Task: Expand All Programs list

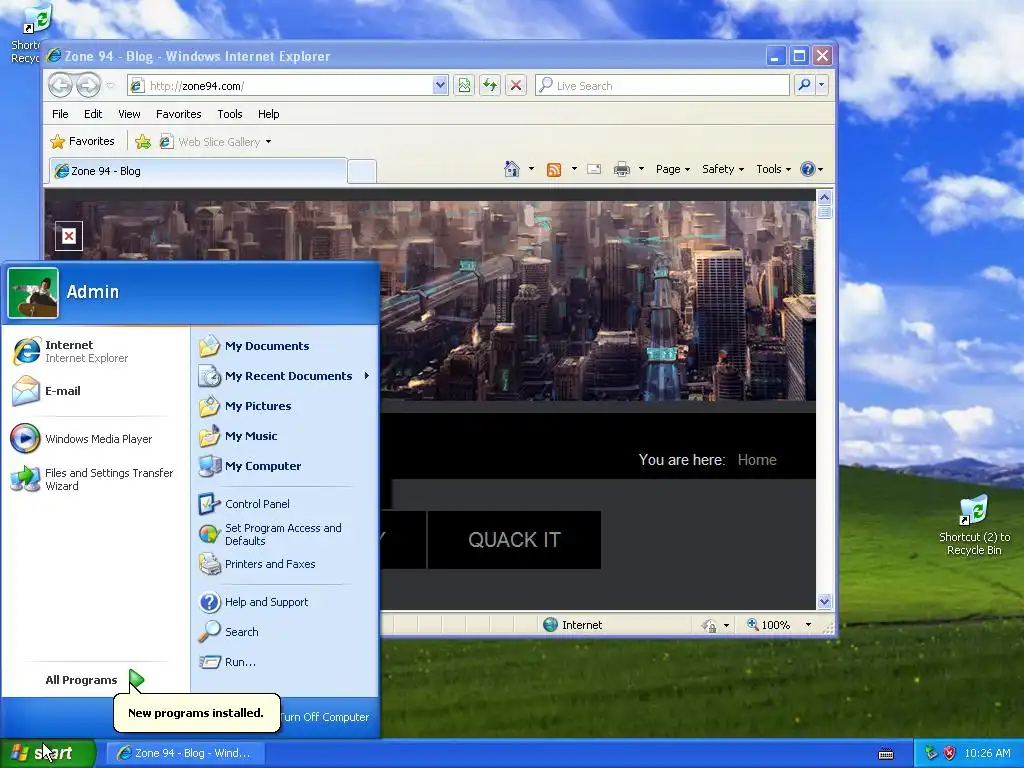Action: 95,680
